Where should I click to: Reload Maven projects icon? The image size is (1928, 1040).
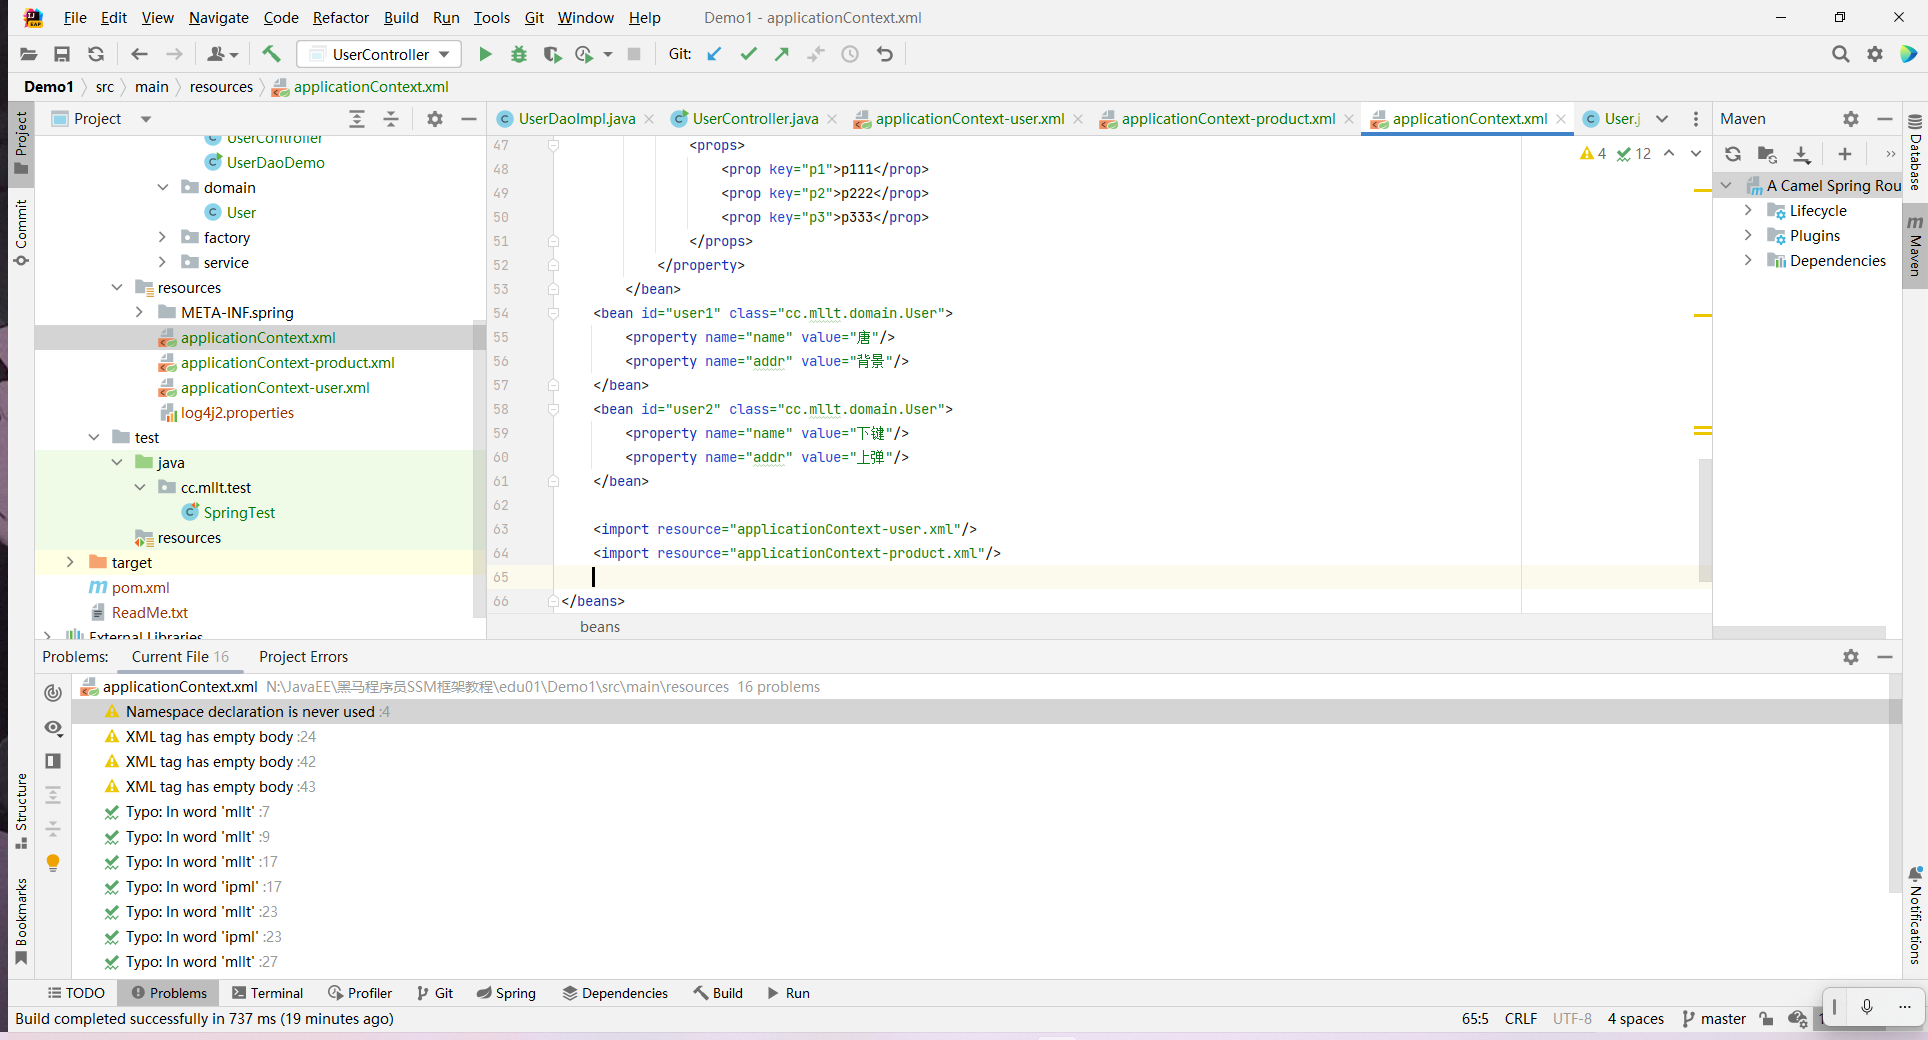pyautogui.click(x=1733, y=154)
